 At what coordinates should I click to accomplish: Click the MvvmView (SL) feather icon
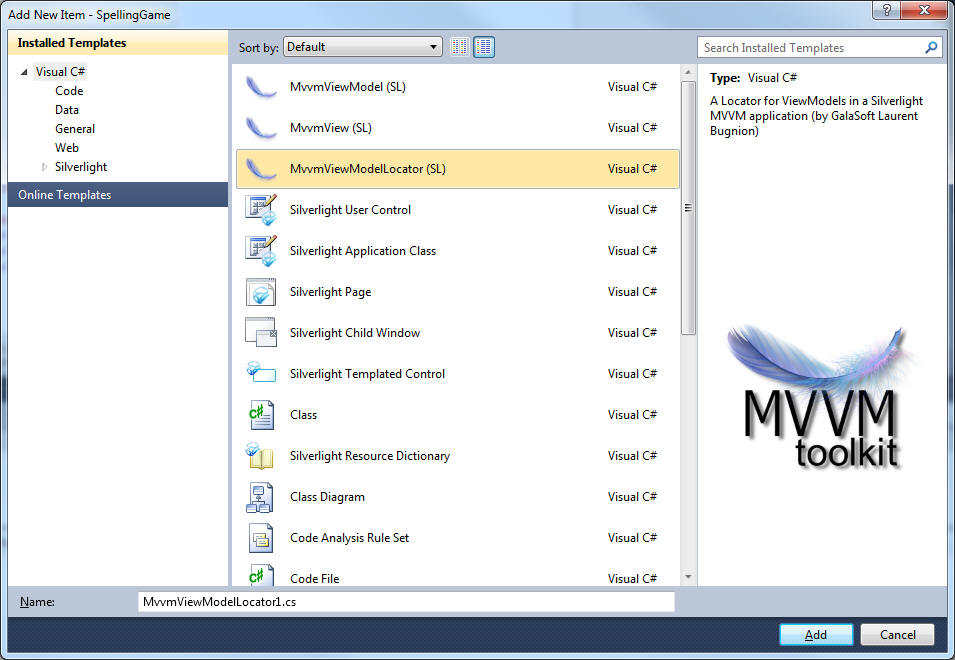[261, 127]
